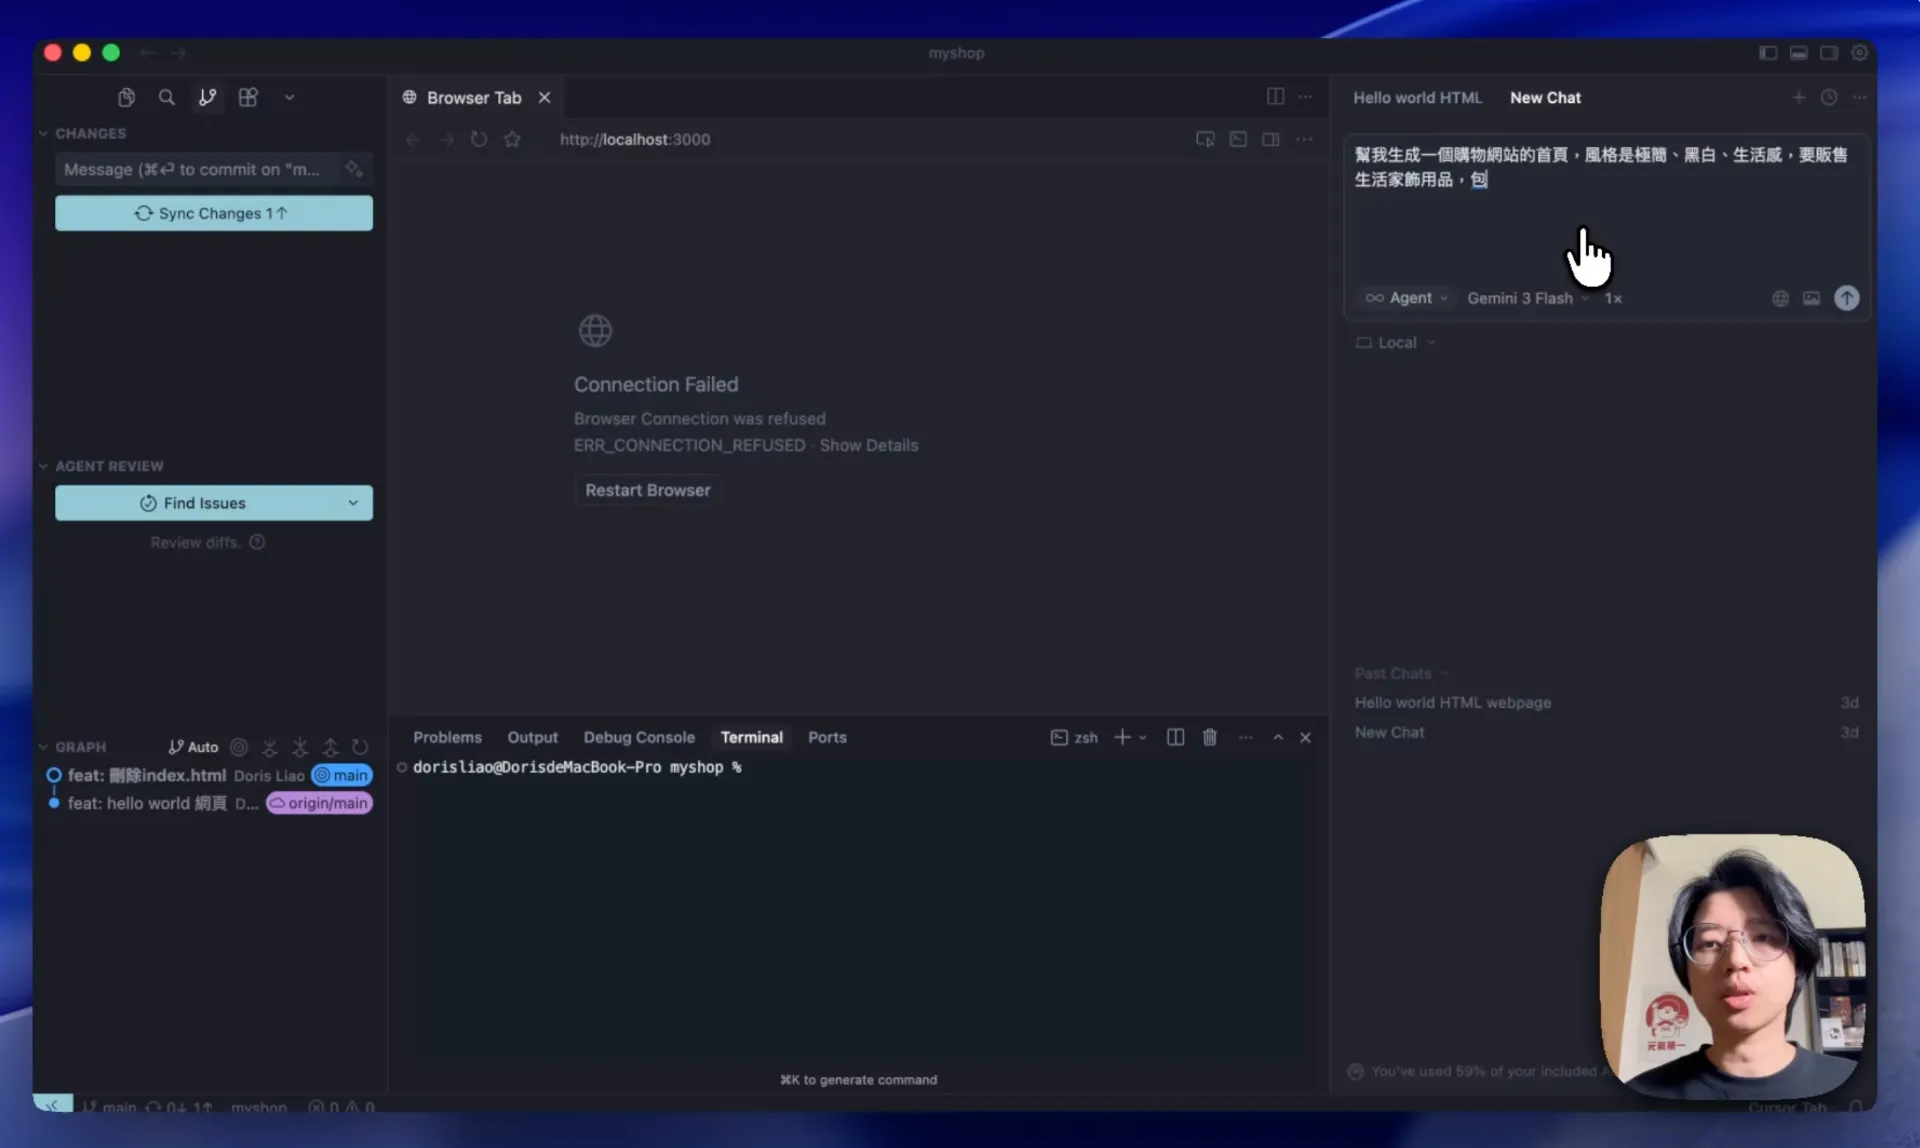Click the Search magnifier icon
Viewport: 1920px width, 1148px height.
click(x=166, y=97)
